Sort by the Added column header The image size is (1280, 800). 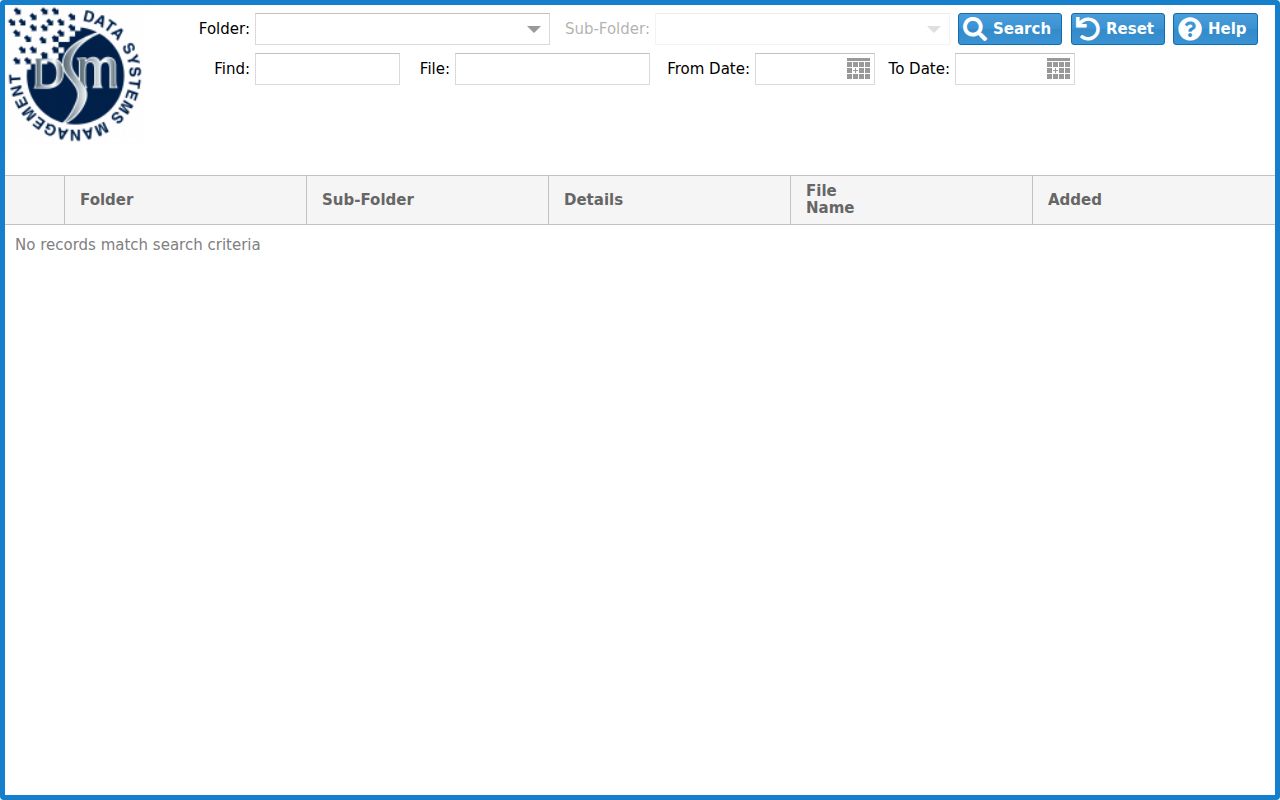coord(1154,200)
